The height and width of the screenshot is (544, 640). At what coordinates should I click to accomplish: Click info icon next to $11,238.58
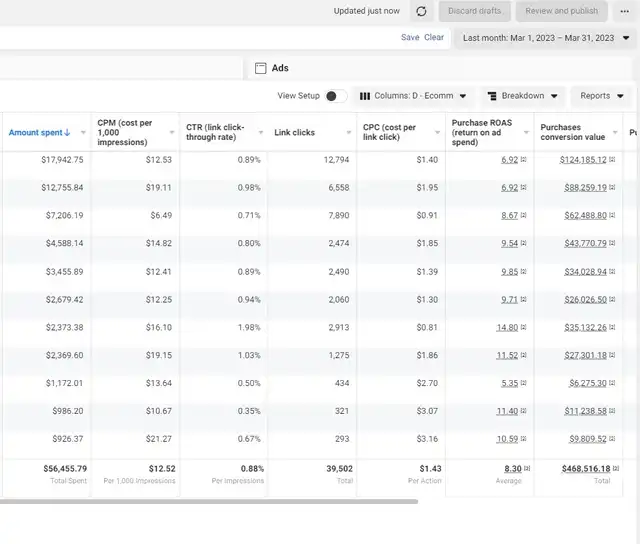click(x=612, y=411)
